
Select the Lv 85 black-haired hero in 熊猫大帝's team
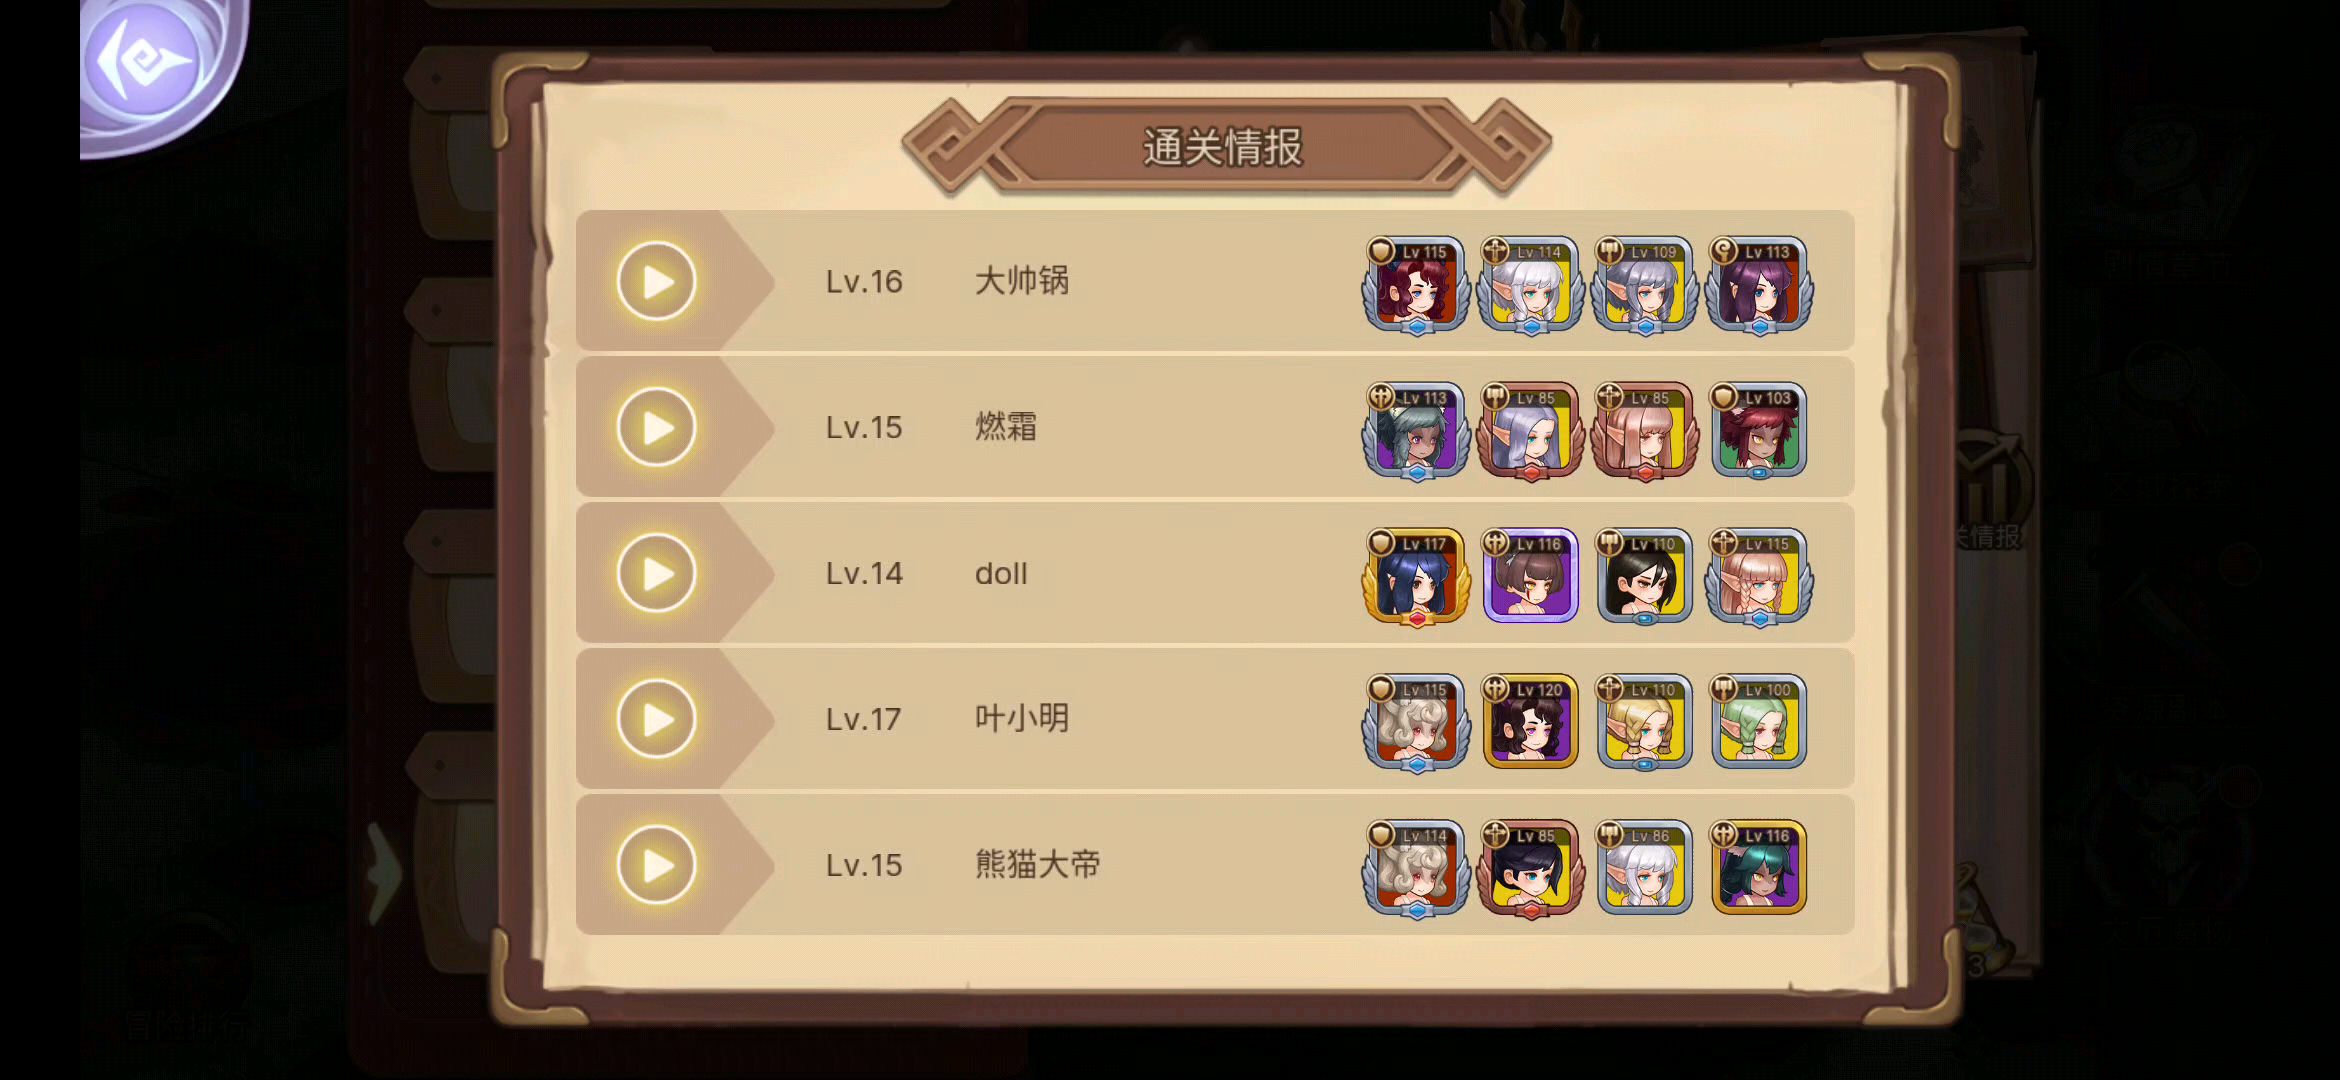(1530, 868)
